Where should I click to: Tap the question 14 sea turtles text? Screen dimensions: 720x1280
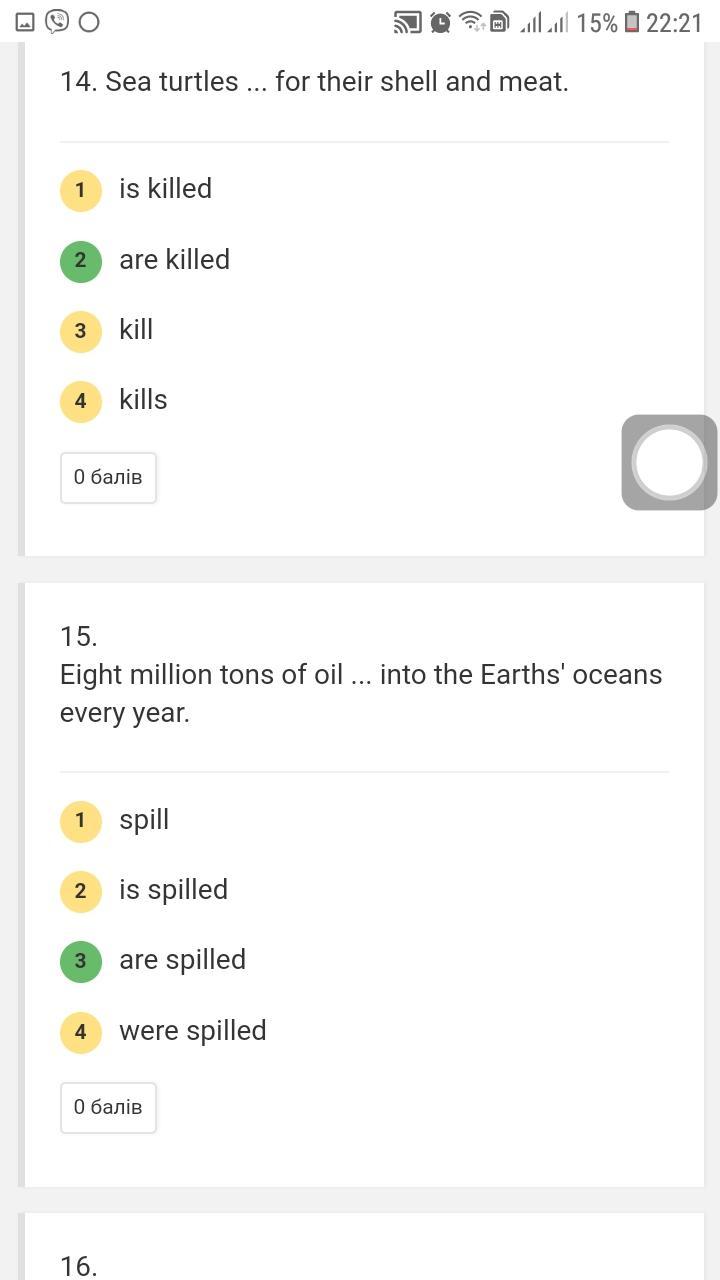pyautogui.click(x=314, y=82)
